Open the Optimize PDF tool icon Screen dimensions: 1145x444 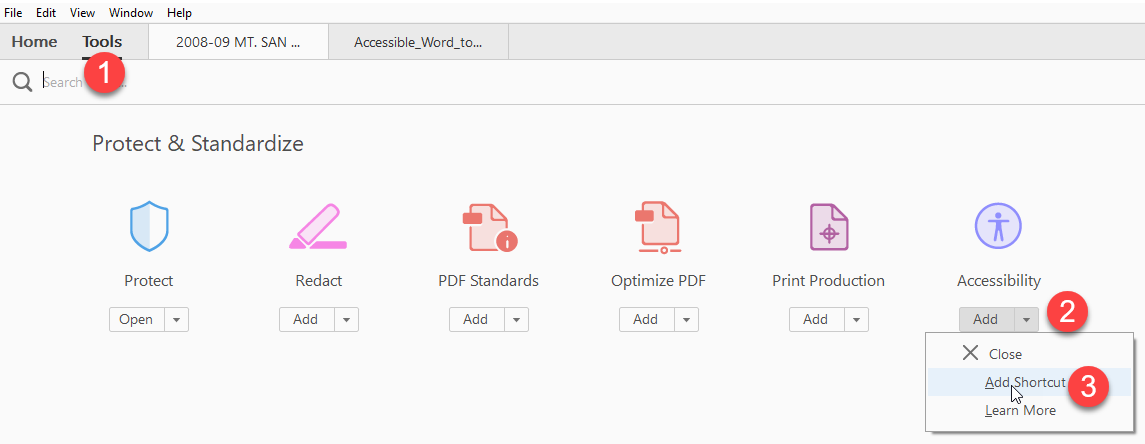pos(658,226)
